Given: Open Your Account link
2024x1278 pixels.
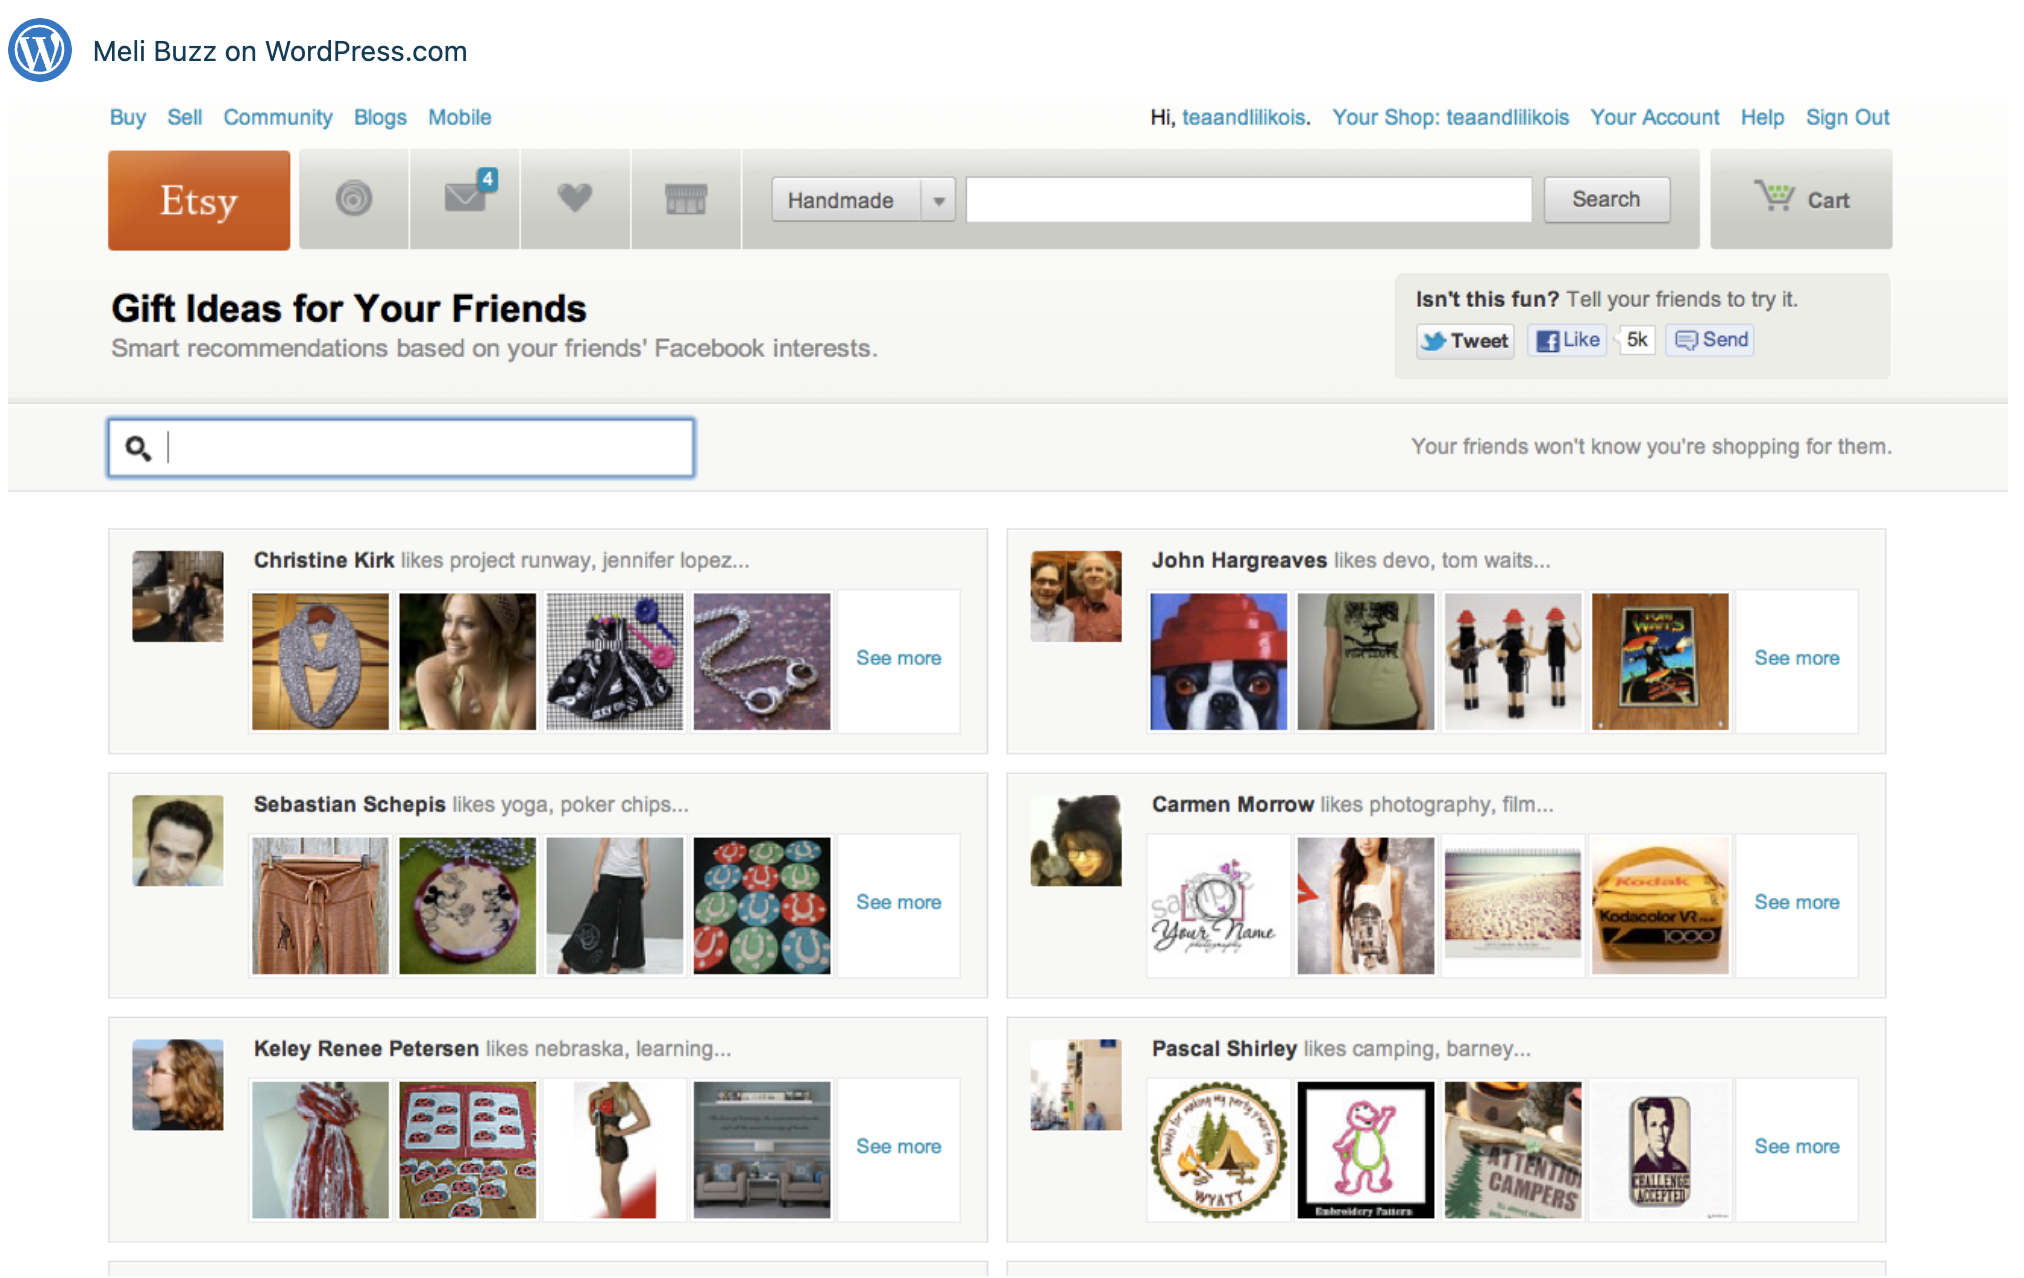Looking at the screenshot, I should click(1654, 117).
